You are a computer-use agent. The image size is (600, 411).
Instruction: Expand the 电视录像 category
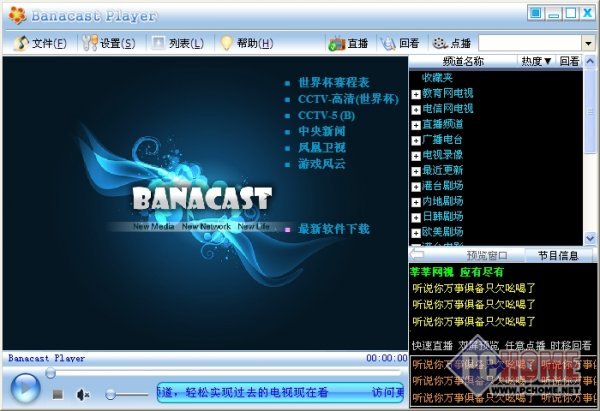point(416,156)
